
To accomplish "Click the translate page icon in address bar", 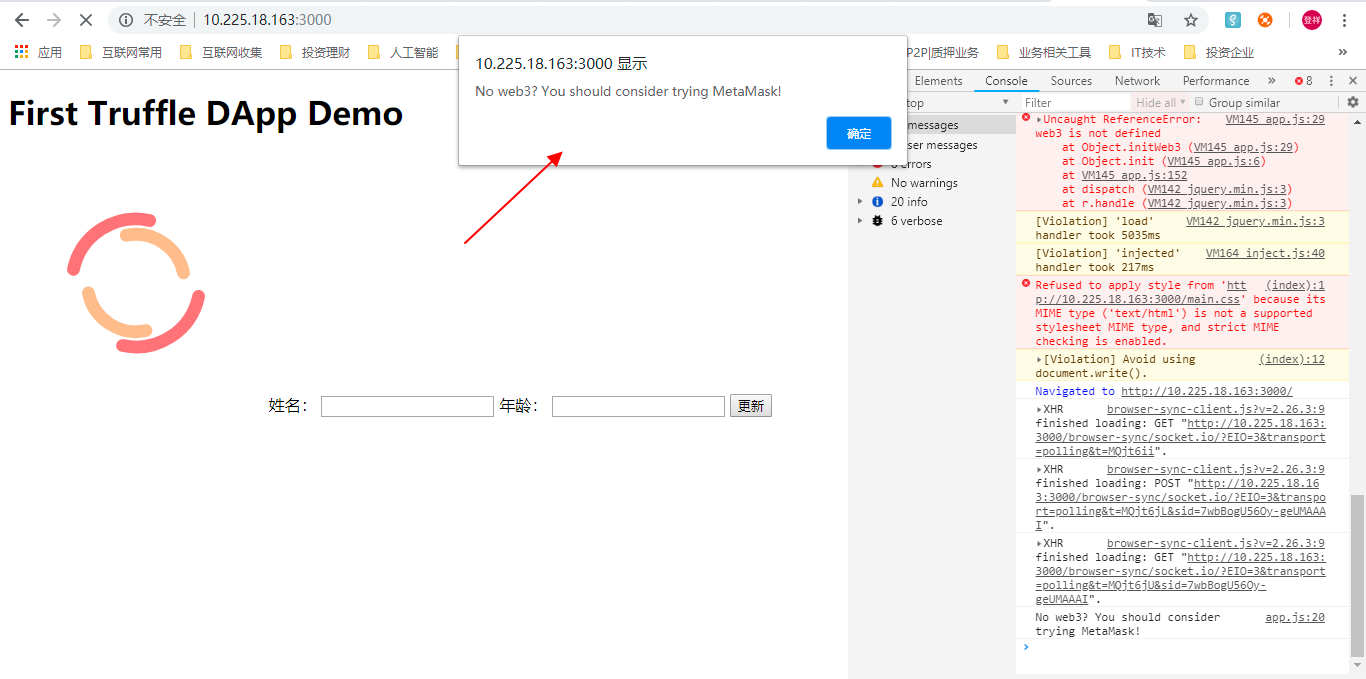I will (1155, 20).
